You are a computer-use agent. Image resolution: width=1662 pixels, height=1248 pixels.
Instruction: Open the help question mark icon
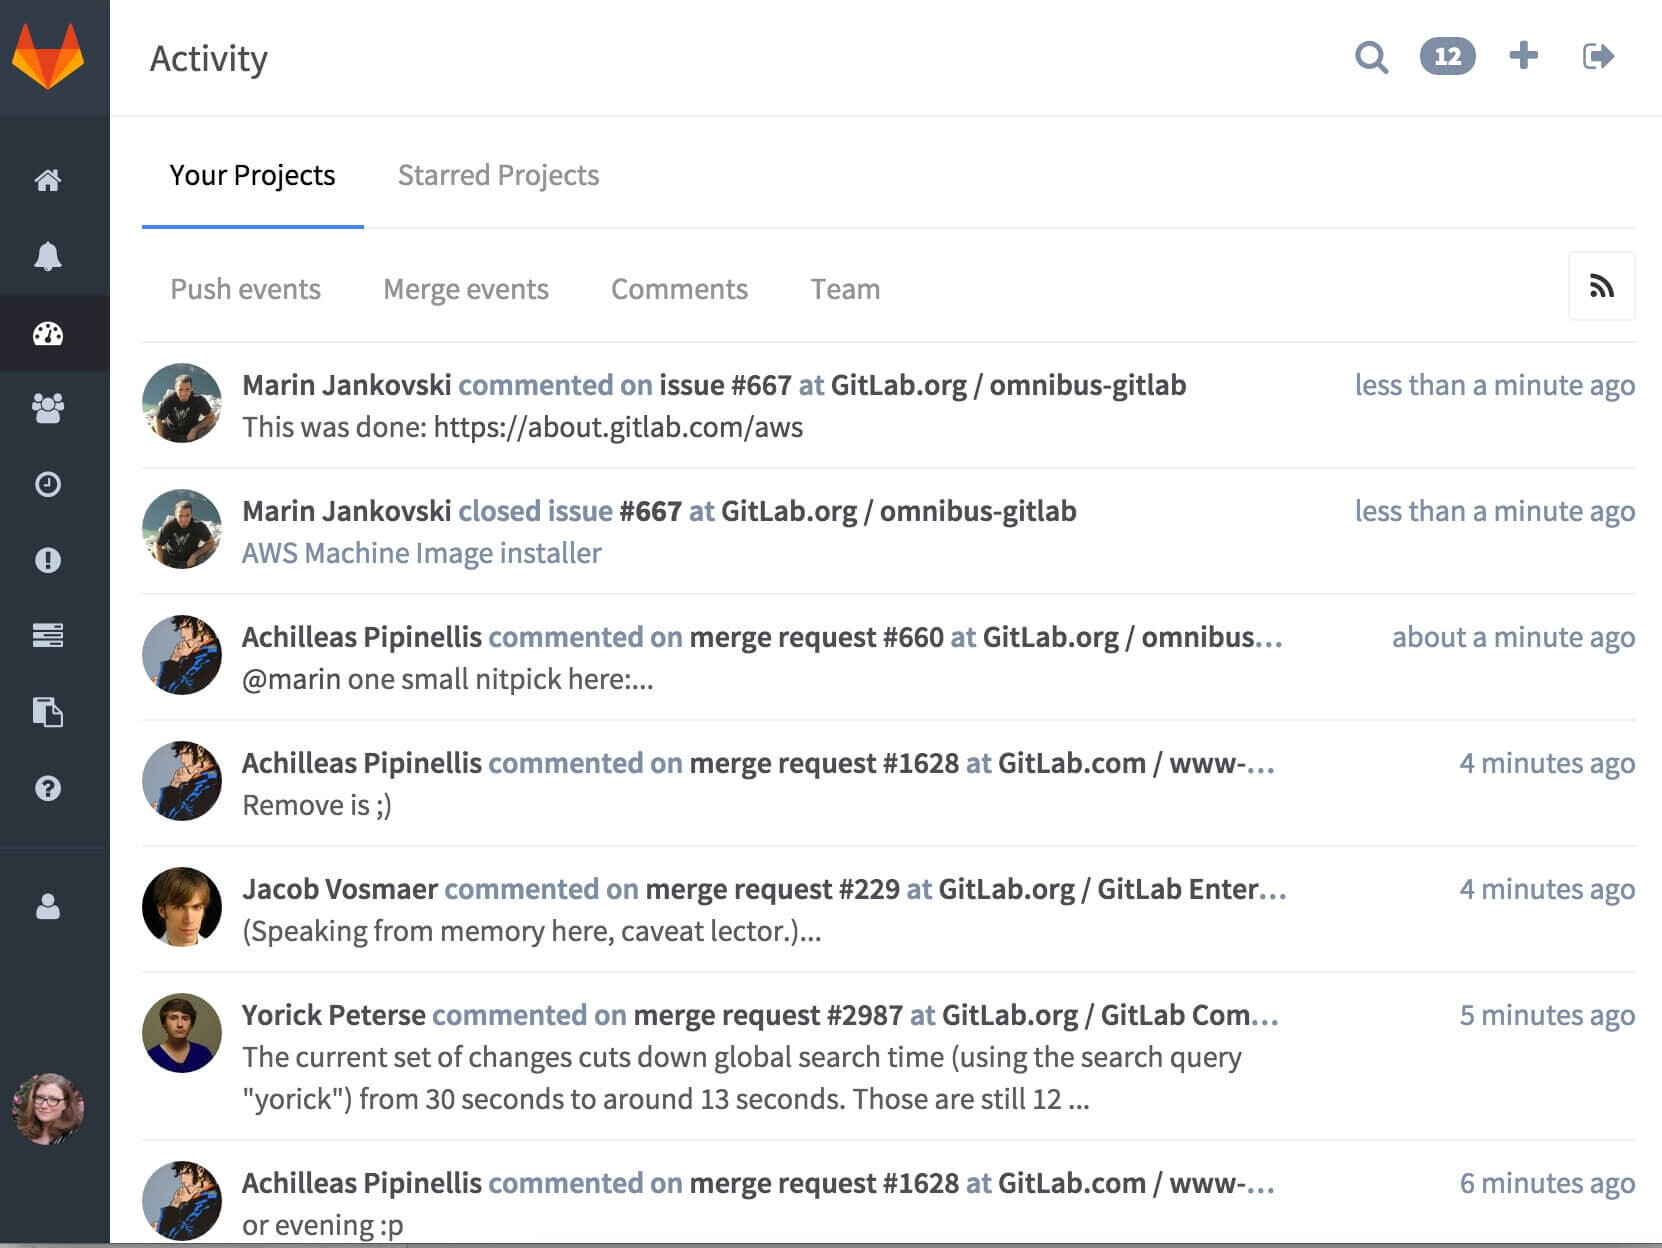click(48, 788)
